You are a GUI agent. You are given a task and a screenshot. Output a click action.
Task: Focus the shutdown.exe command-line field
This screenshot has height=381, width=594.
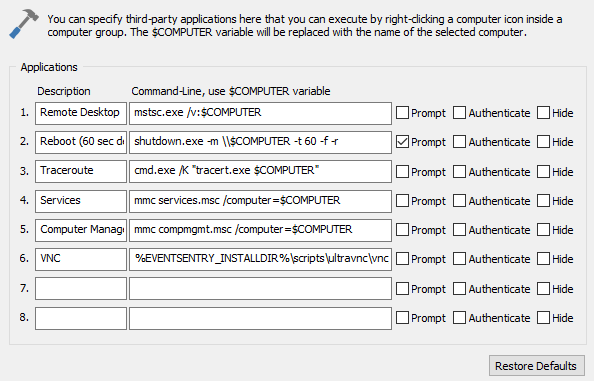(x=260, y=142)
